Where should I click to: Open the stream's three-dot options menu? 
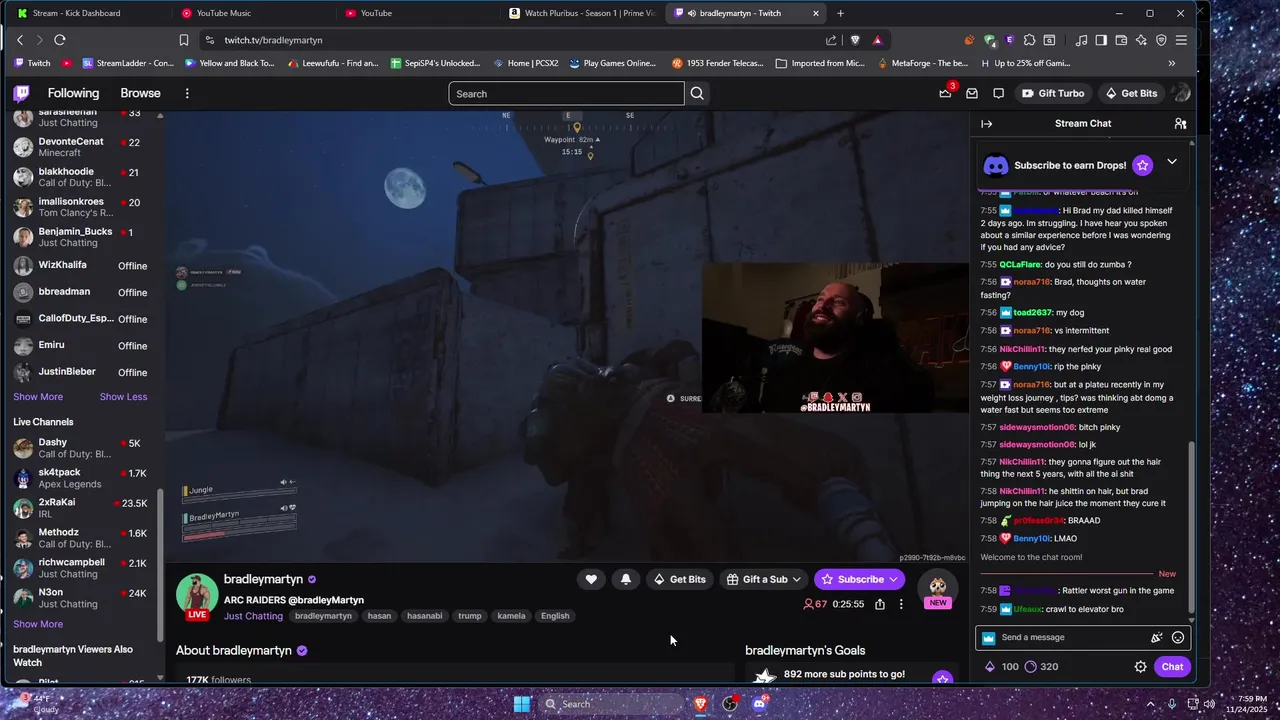[901, 604]
